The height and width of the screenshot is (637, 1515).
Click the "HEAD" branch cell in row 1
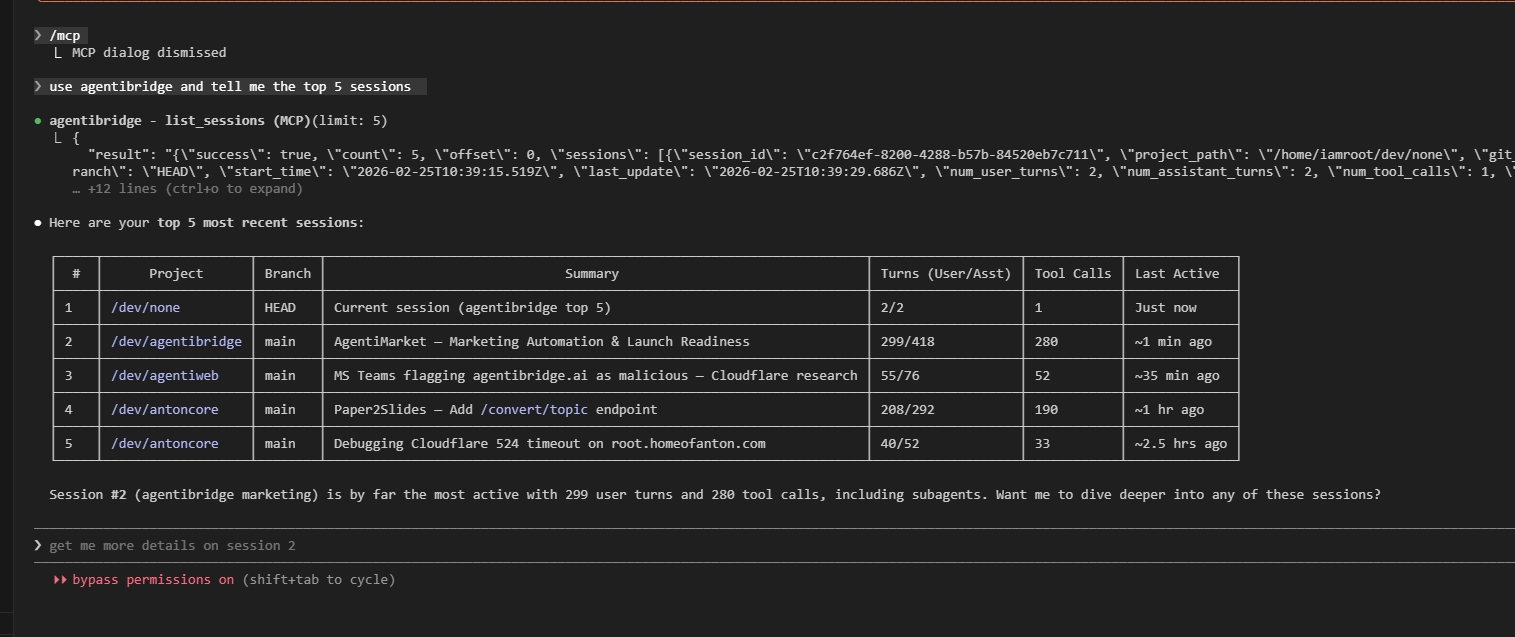[280, 307]
